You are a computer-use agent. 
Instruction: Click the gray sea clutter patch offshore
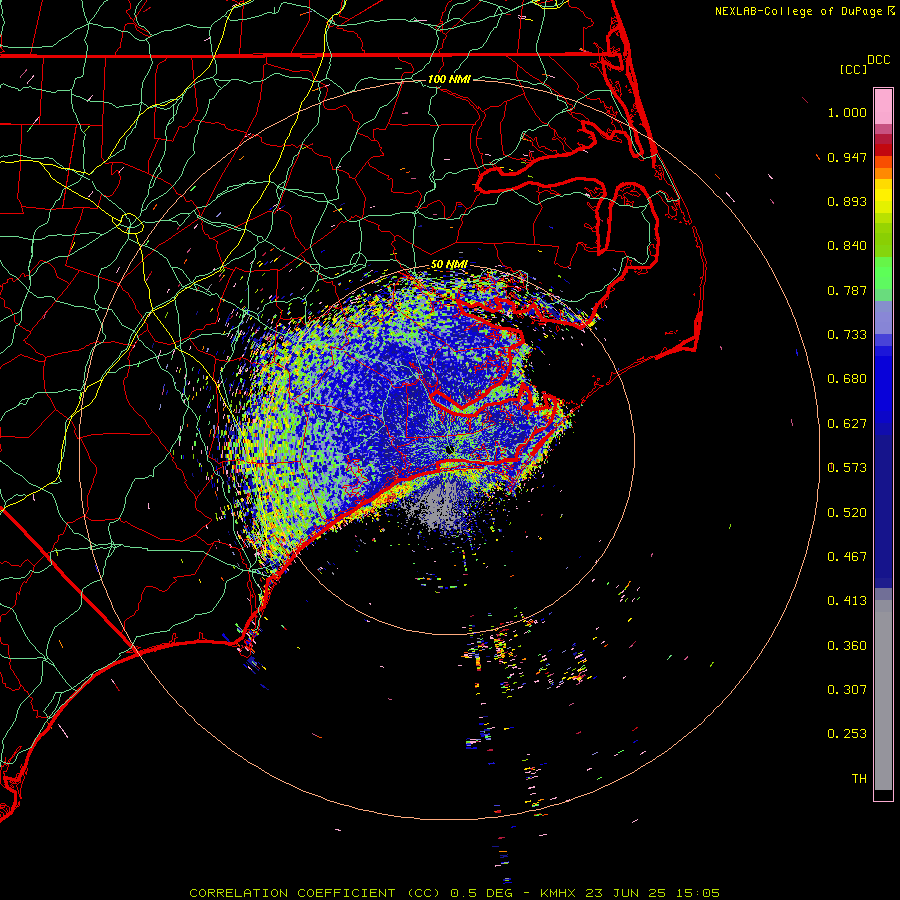(439, 505)
